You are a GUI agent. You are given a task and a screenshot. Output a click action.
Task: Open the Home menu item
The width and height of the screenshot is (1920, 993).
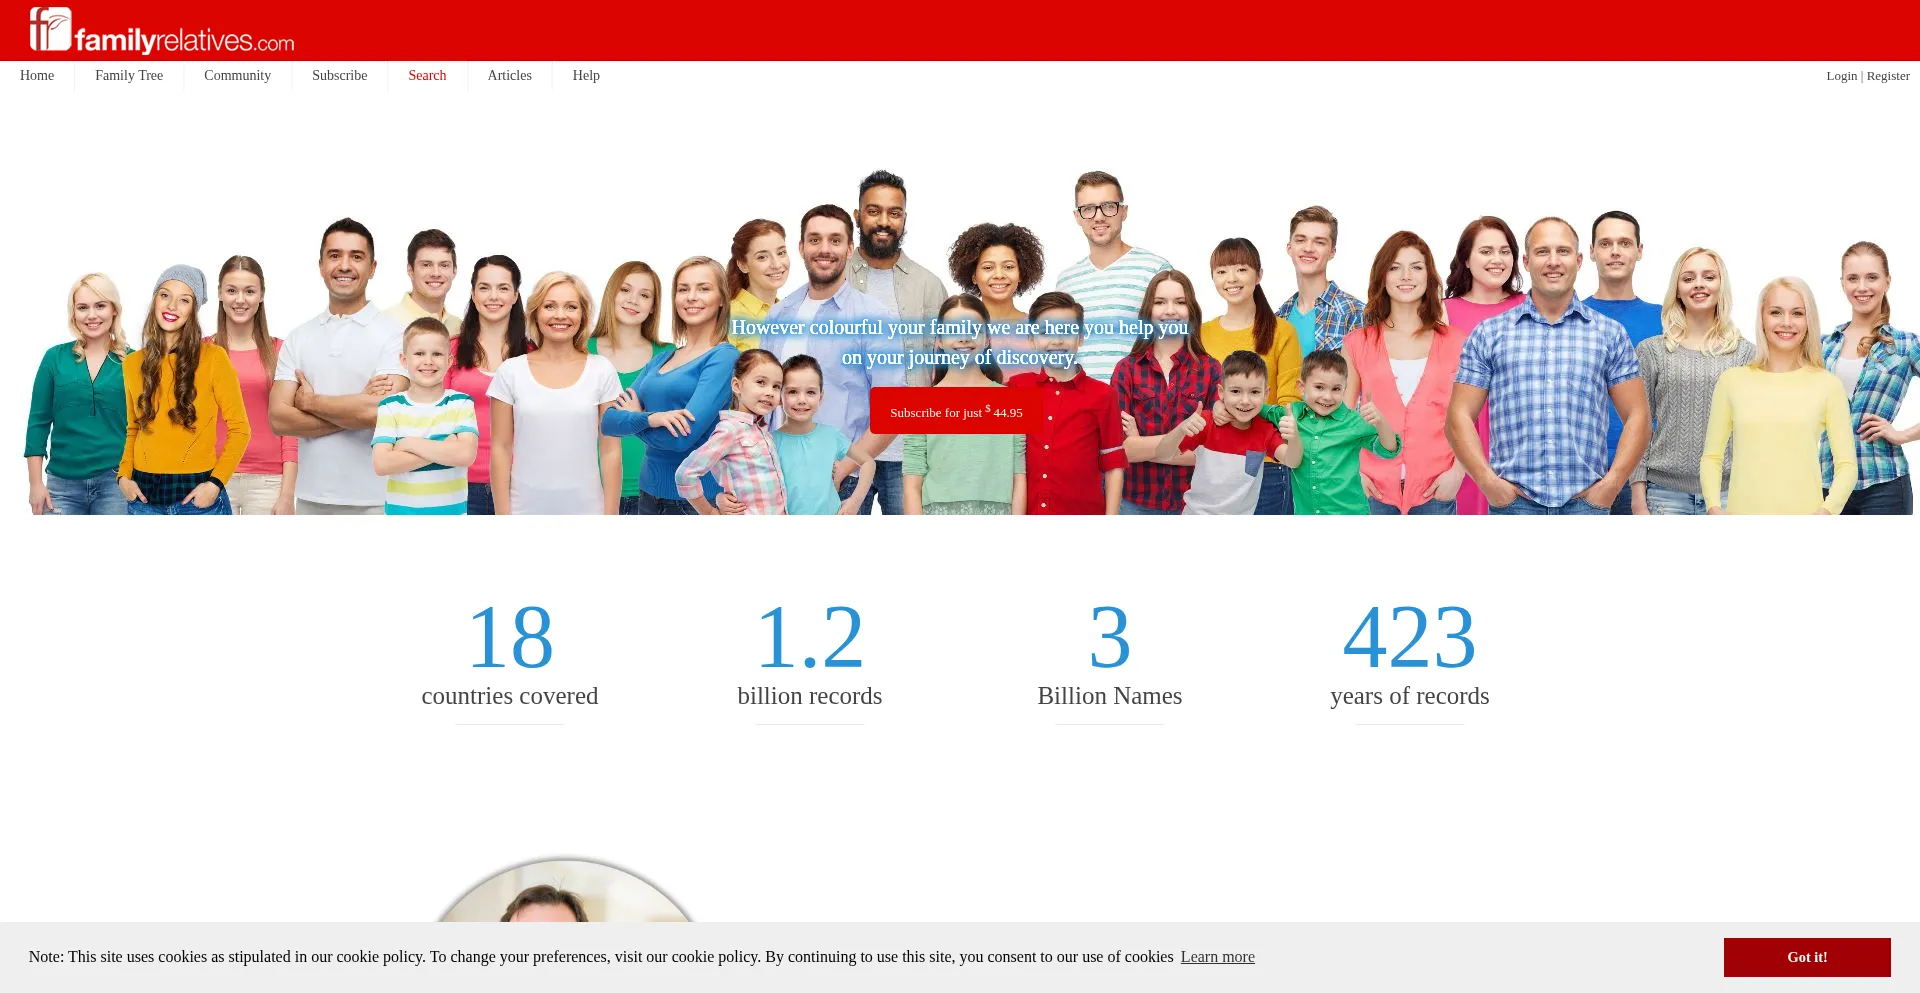(x=37, y=76)
